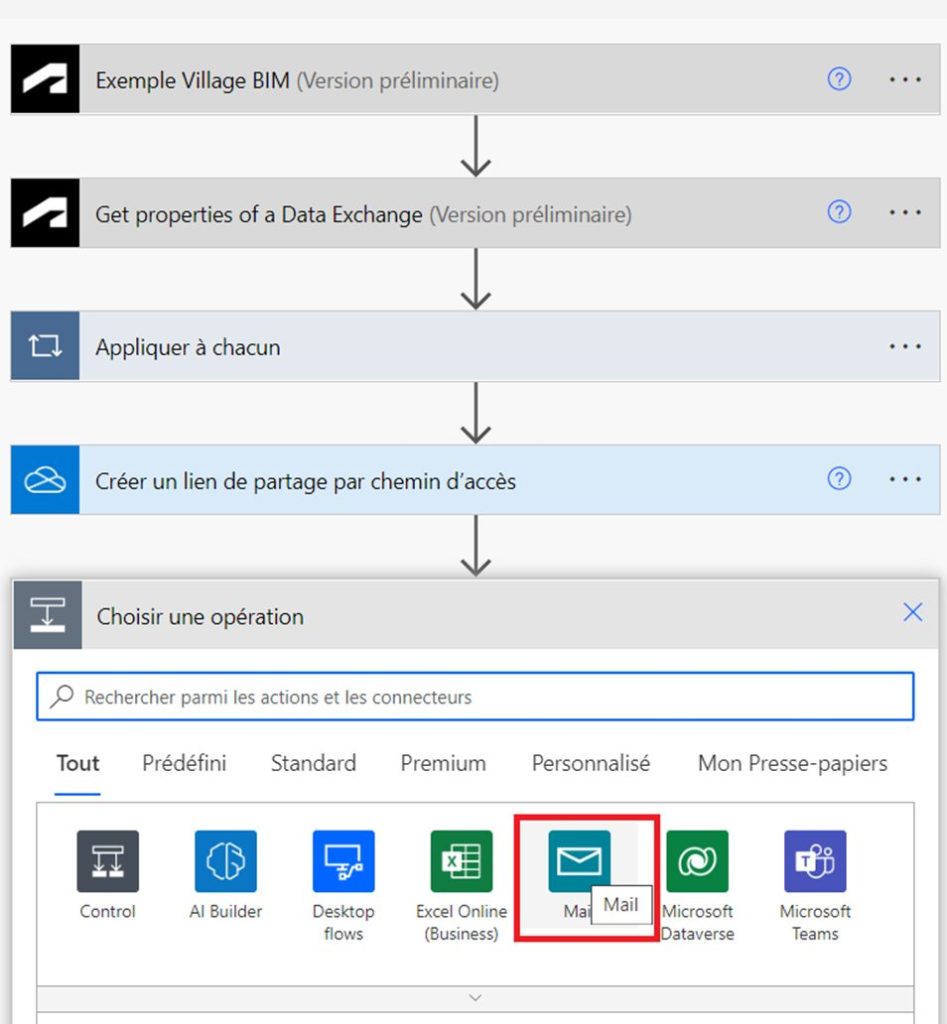Switch to the Standard tab
The image size is (947, 1024).
point(313,763)
